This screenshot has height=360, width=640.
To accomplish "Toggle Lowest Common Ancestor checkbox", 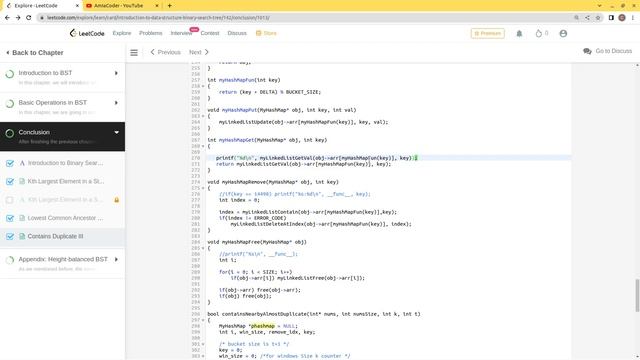I will (10, 218).
